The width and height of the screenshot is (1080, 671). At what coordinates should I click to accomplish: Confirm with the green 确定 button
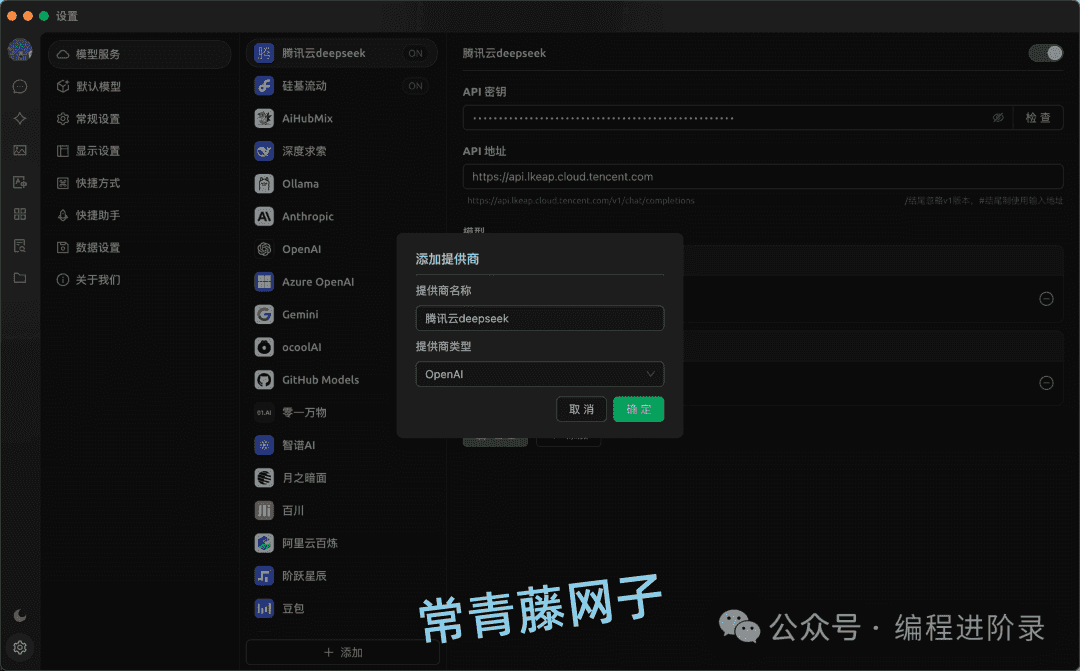(x=638, y=409)
